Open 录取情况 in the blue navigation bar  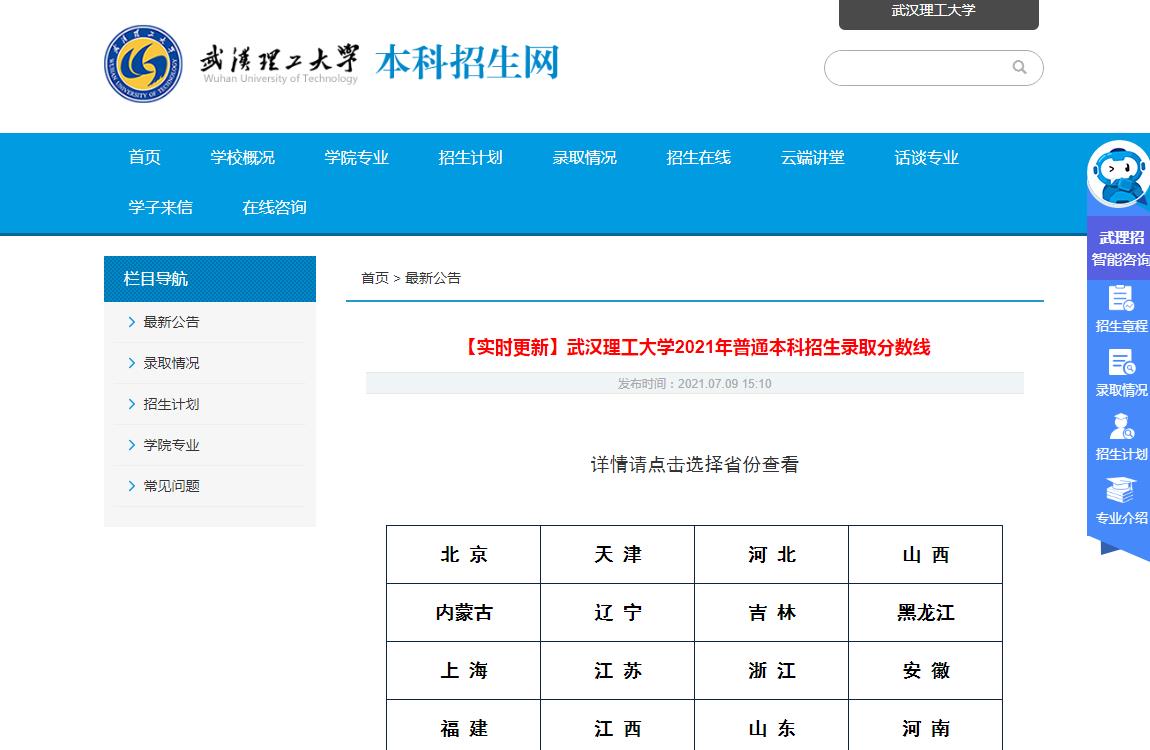tap(585, 158)
